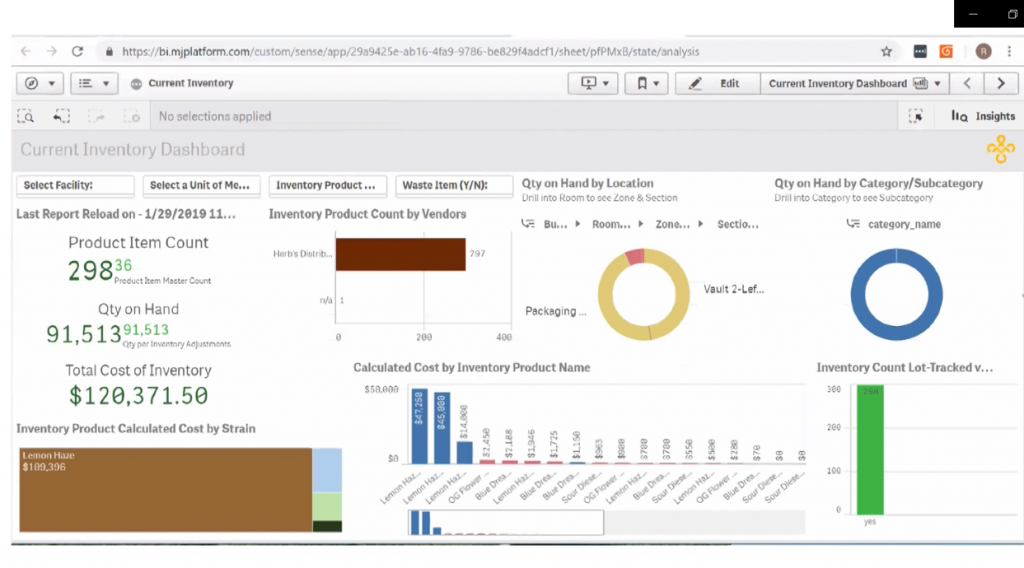Open the Bookmarks dropdown

[x=647, y=84]
